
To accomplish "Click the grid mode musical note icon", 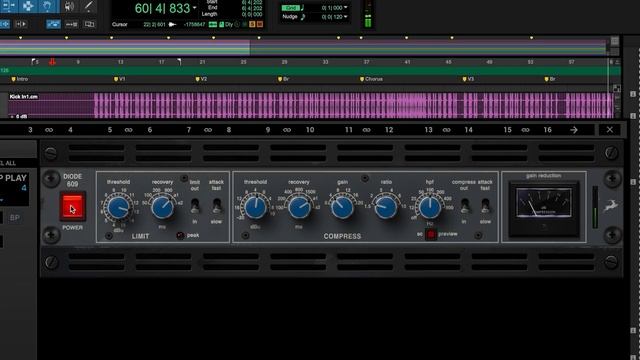I will coord(302,8).
